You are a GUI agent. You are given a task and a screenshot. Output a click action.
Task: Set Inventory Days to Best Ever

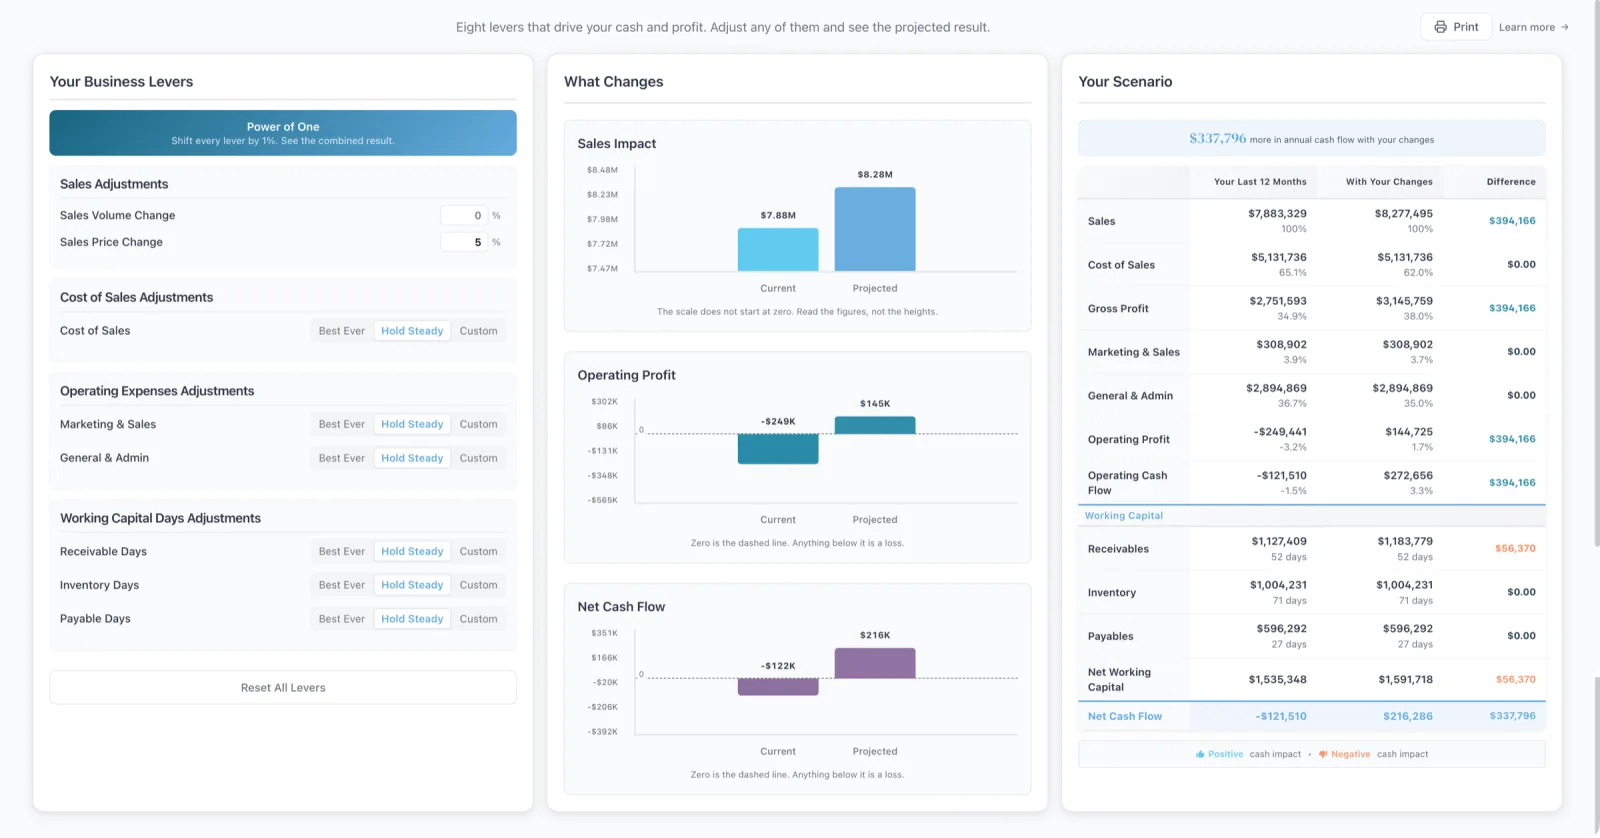pyautogui.click(x=342, y=585)
